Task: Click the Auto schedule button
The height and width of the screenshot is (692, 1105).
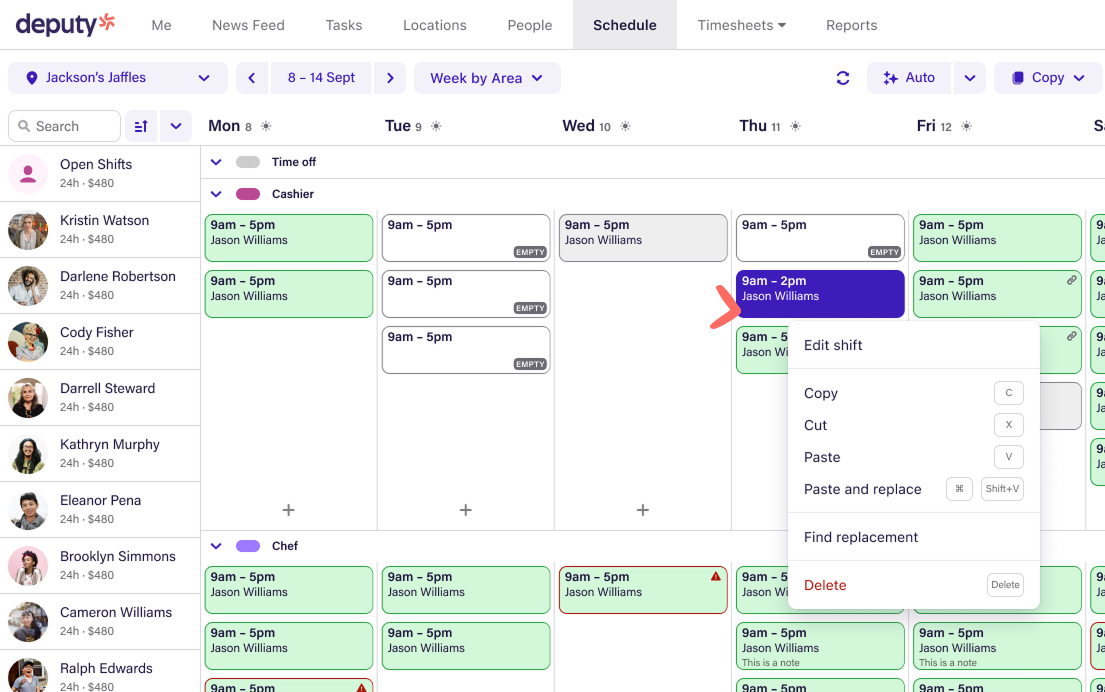Action: coord(909,78)
